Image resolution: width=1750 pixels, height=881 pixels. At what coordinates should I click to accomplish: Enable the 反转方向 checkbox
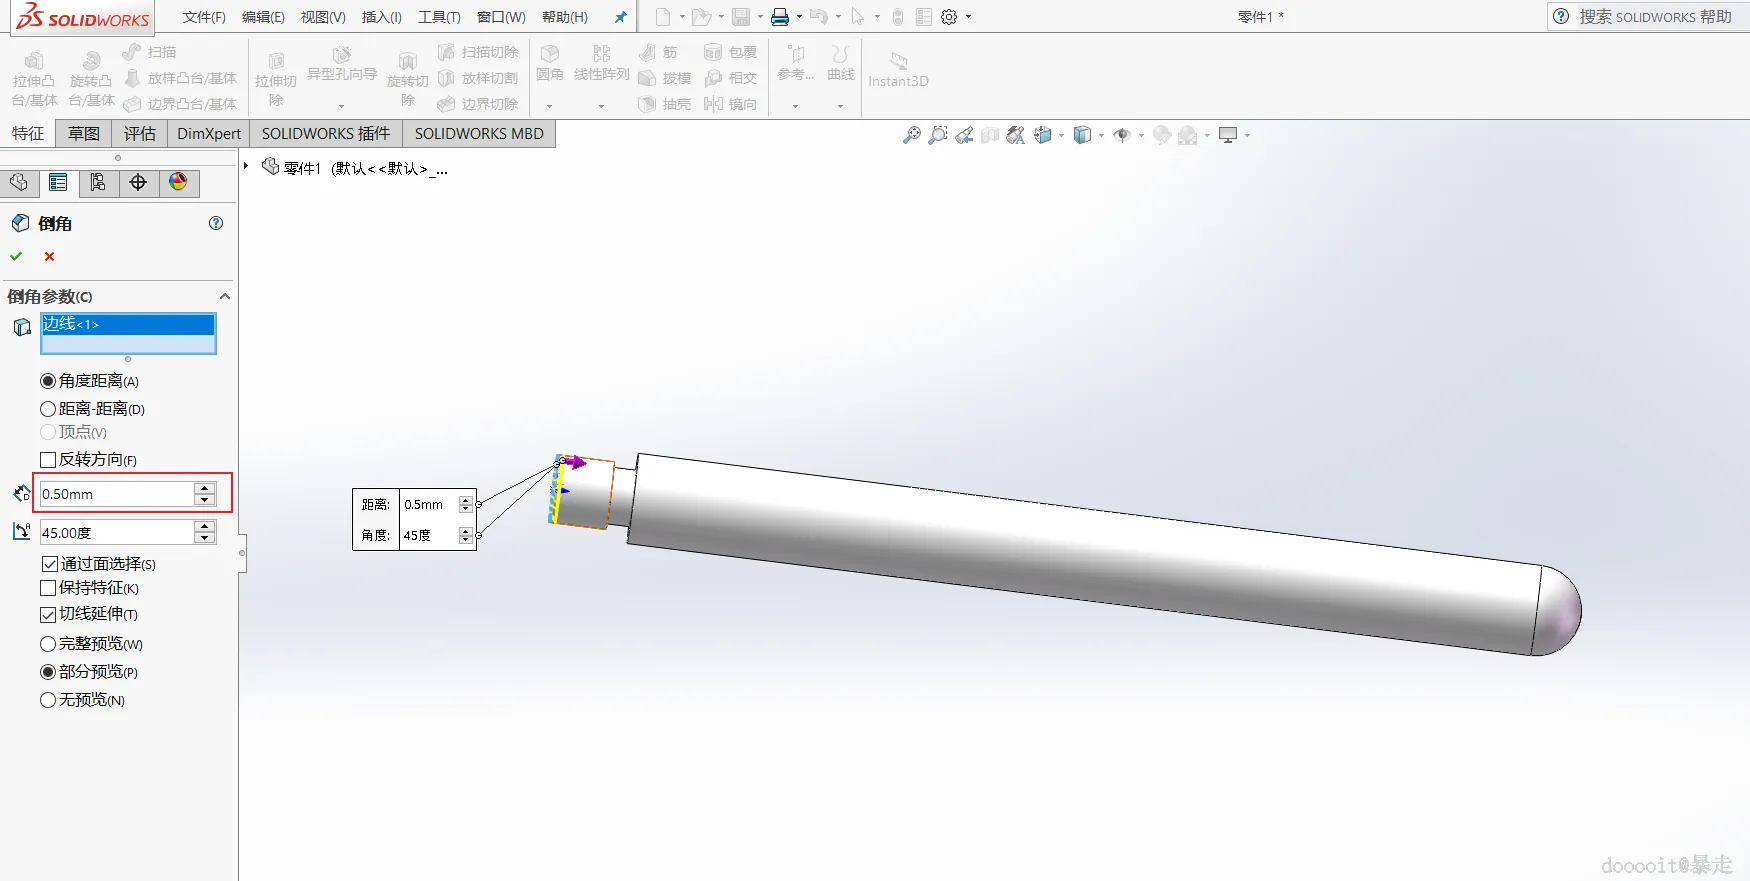(48, 460)
